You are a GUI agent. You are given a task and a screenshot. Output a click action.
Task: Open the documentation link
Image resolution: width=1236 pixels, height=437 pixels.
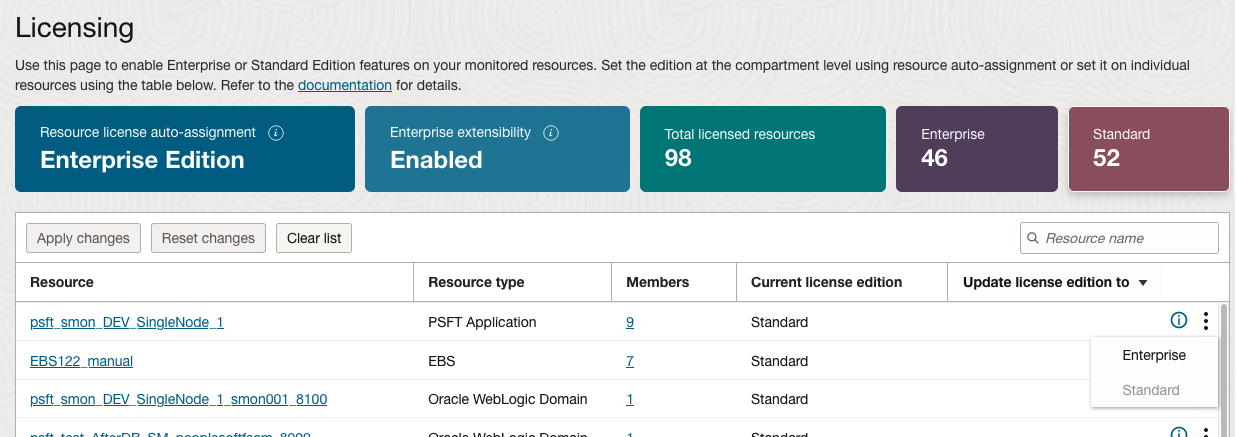pos(344,85)
